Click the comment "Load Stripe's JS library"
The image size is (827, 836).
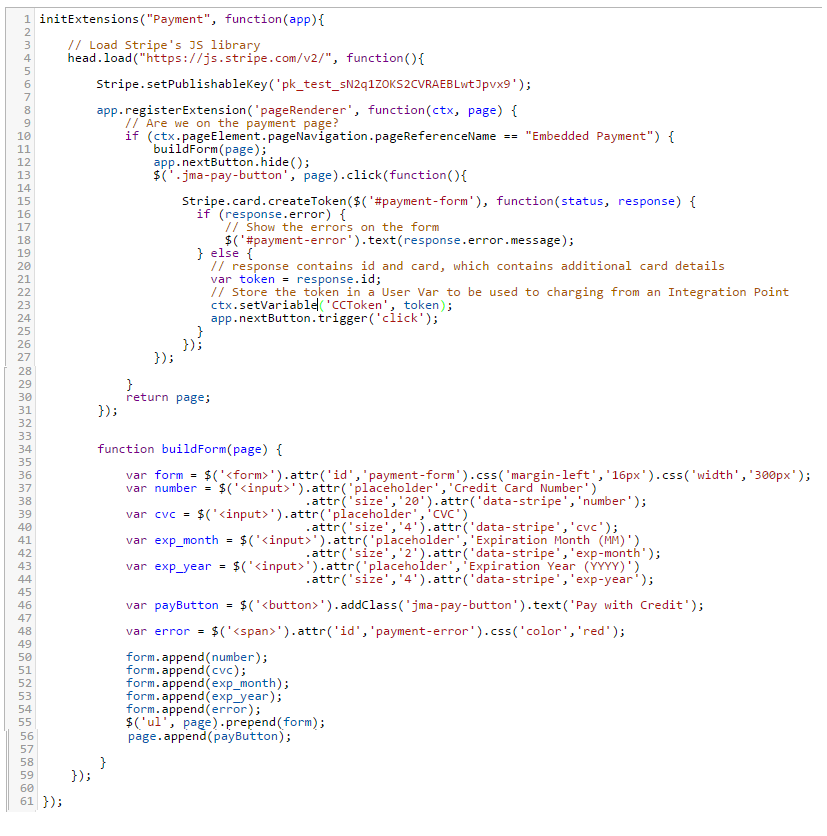click(164, 45)
